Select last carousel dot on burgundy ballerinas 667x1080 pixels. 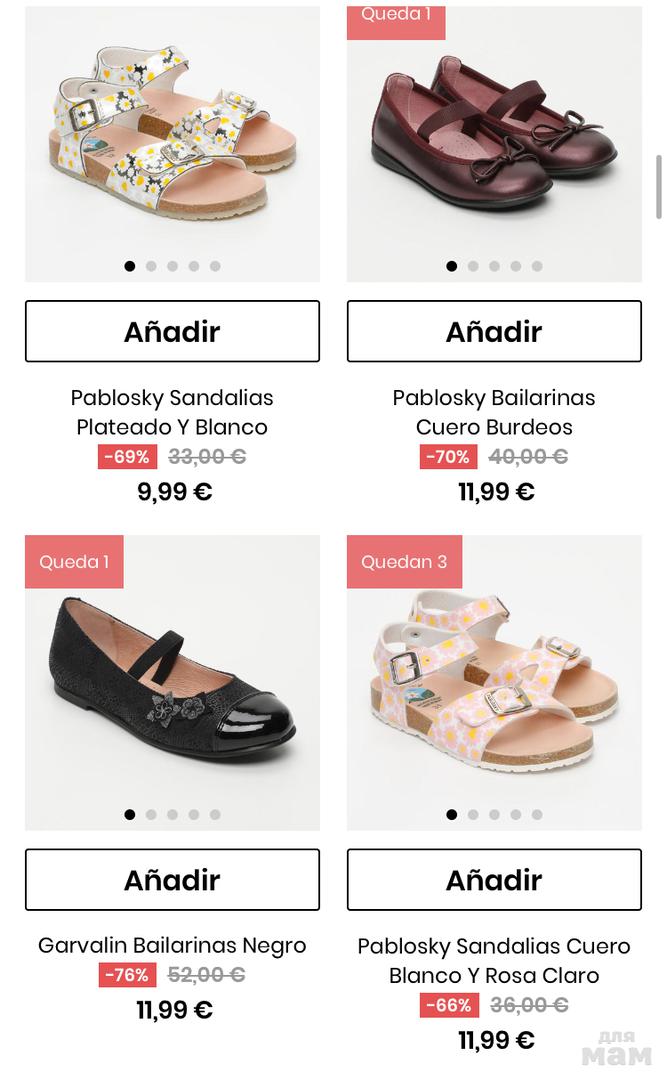pos(537,266)
